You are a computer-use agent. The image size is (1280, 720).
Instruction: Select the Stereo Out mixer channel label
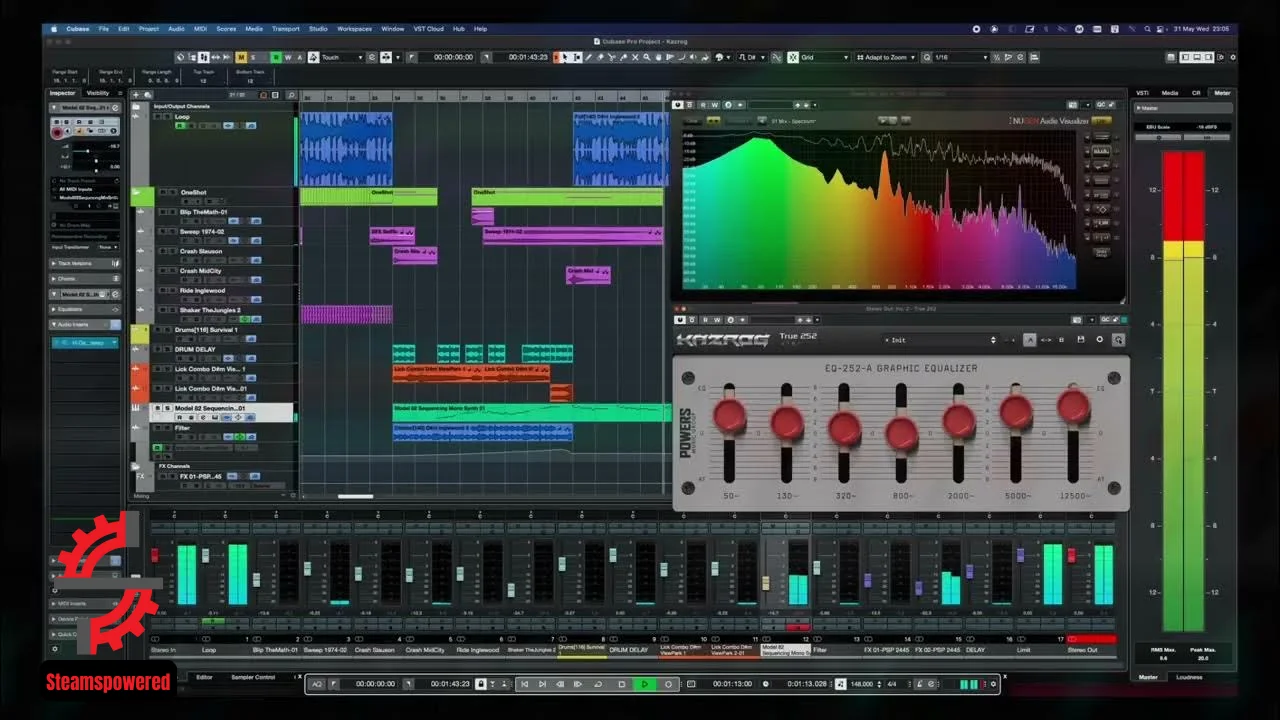1083,650
